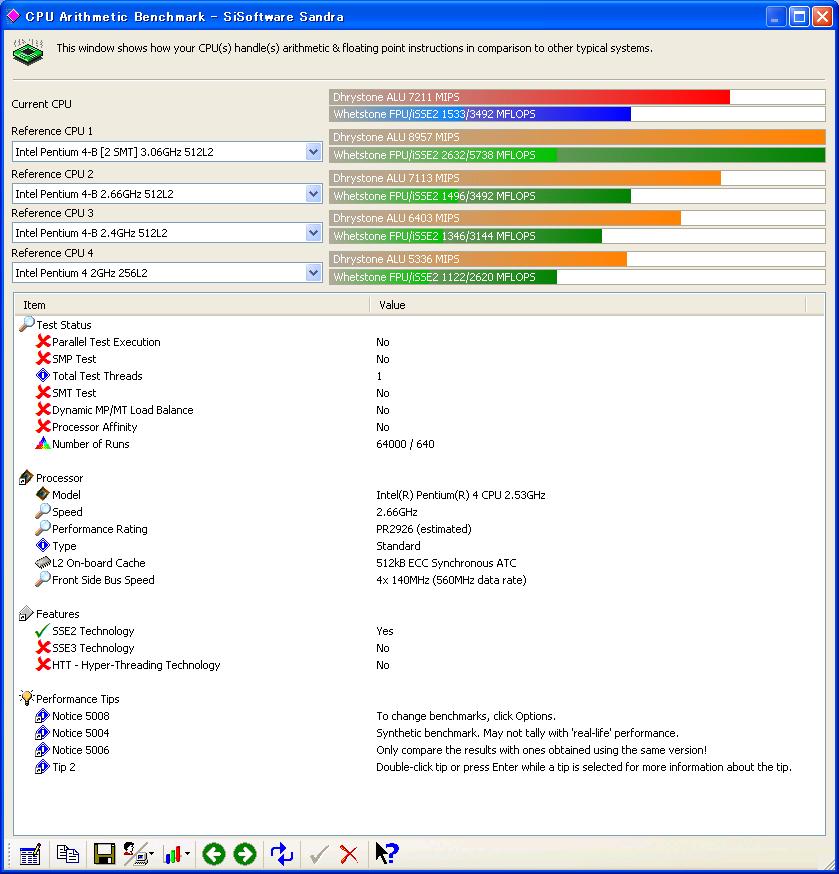Open the Reference CPU 4 dropdown
The height and width of the screenshot is (874, 839).
click(x=313, y=273)
